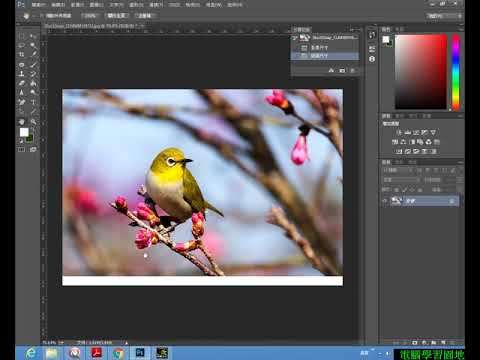Viewport: 480px width, 360px height.
Task: Add a Curves adjustment layer
Action: click(x=416, y=132)
